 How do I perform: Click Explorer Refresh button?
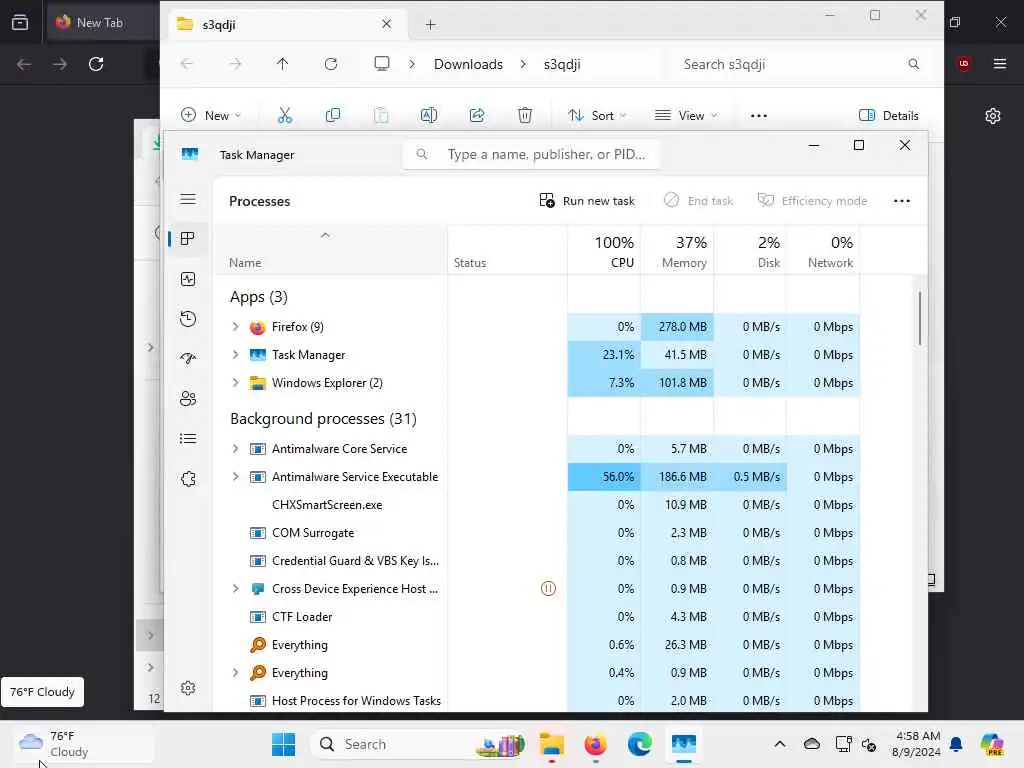[x=331, y=64]
